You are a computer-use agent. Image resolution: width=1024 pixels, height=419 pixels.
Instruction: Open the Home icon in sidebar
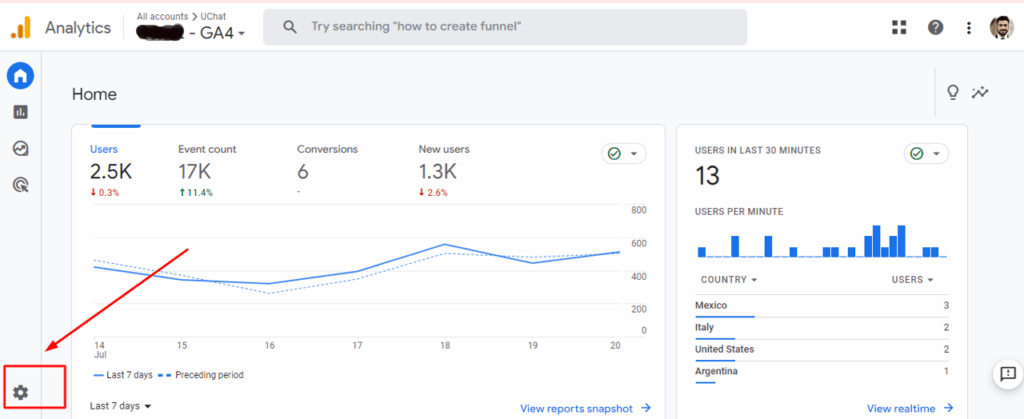pos(20,75)
